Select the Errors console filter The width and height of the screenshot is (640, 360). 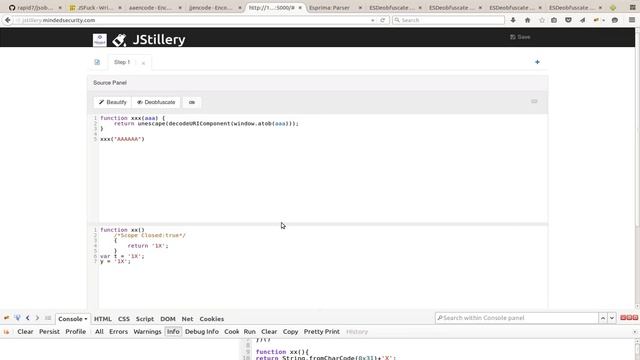tap(118, 331)
